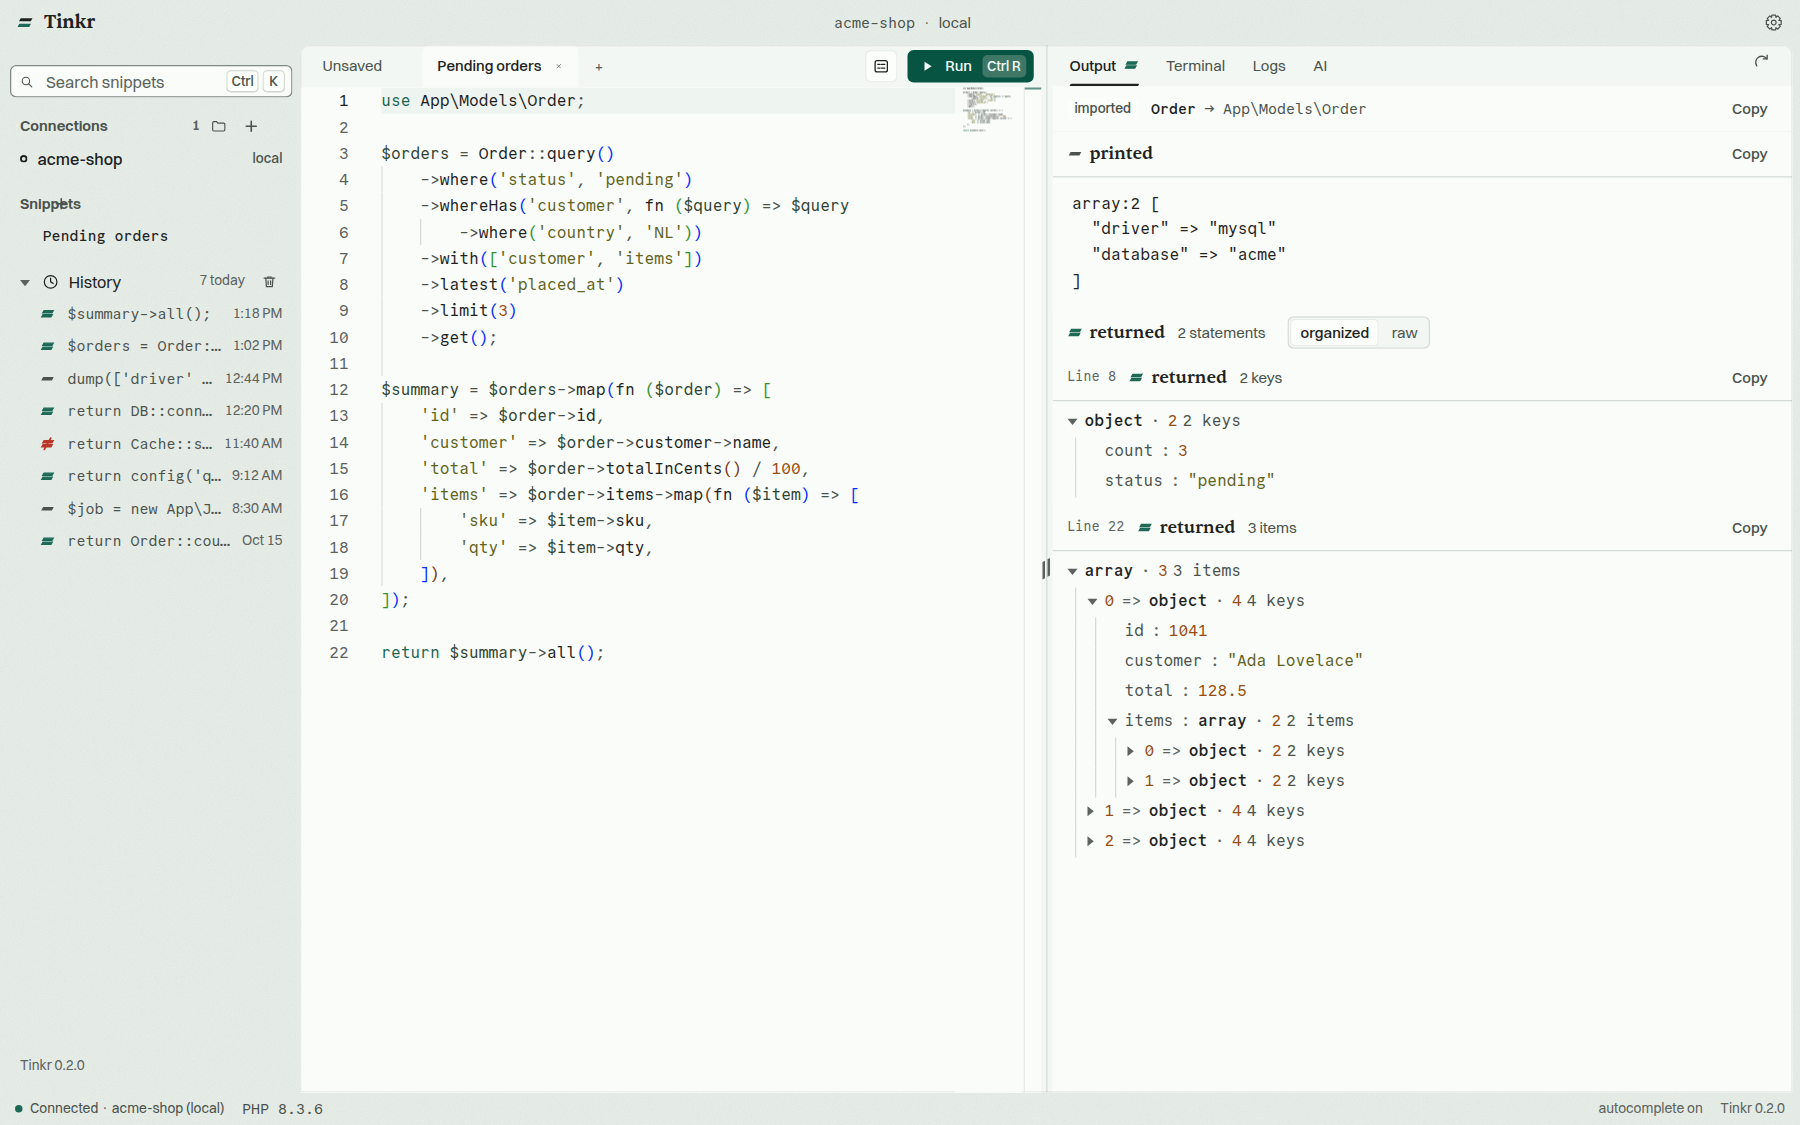Switch to the Terminal tab
The width and height of the screenshot is (1800, 1125).
click(x=1195, y=66)
